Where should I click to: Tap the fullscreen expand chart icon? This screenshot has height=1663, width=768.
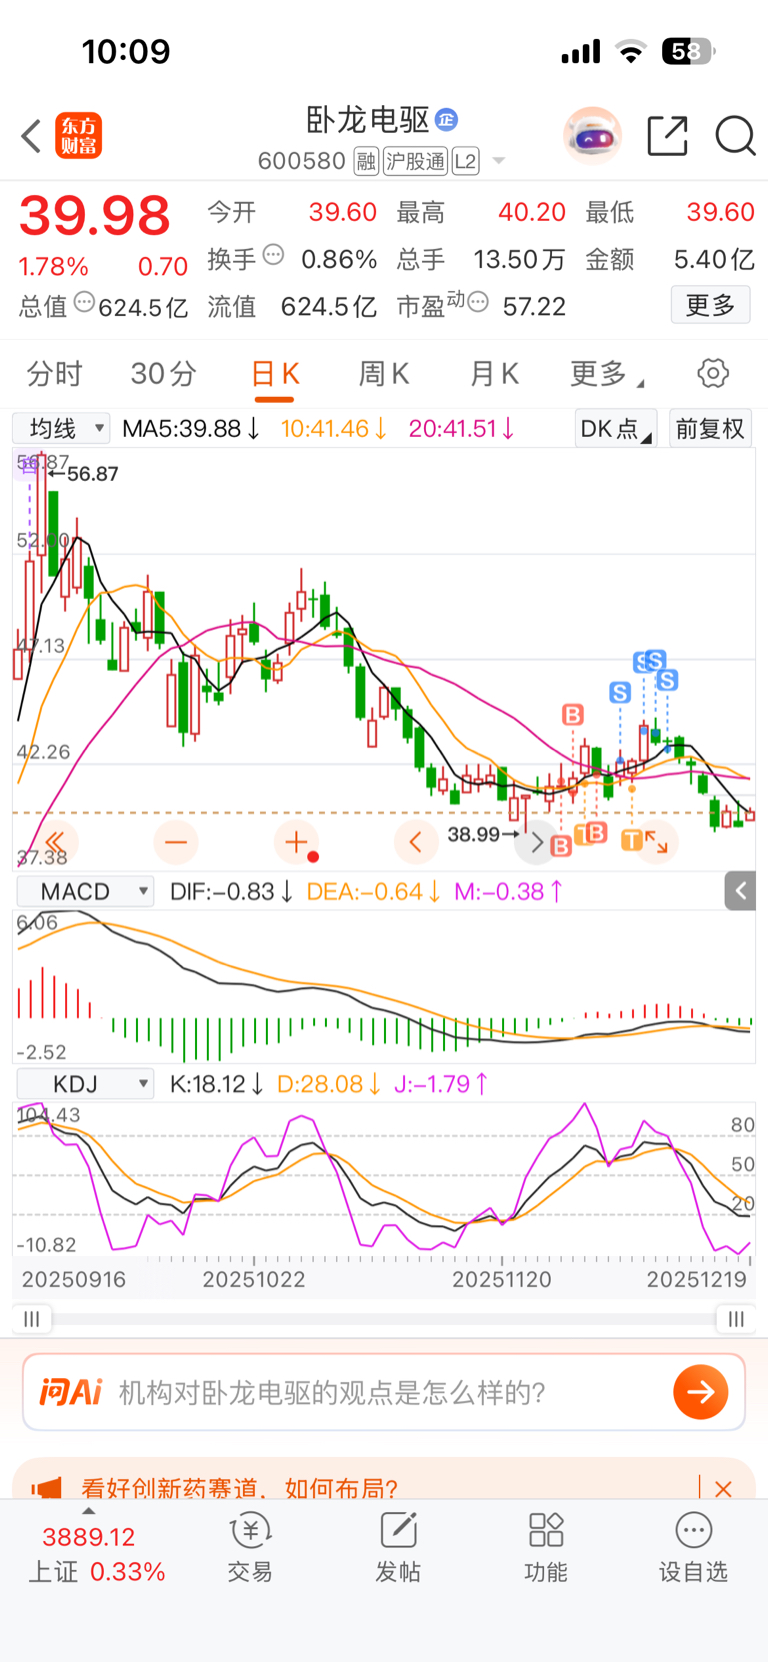(x=656, y=842)
